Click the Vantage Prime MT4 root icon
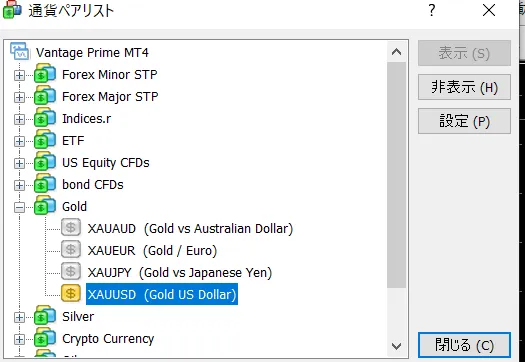Screen dimensions: 525x362 tap(19, 51)
